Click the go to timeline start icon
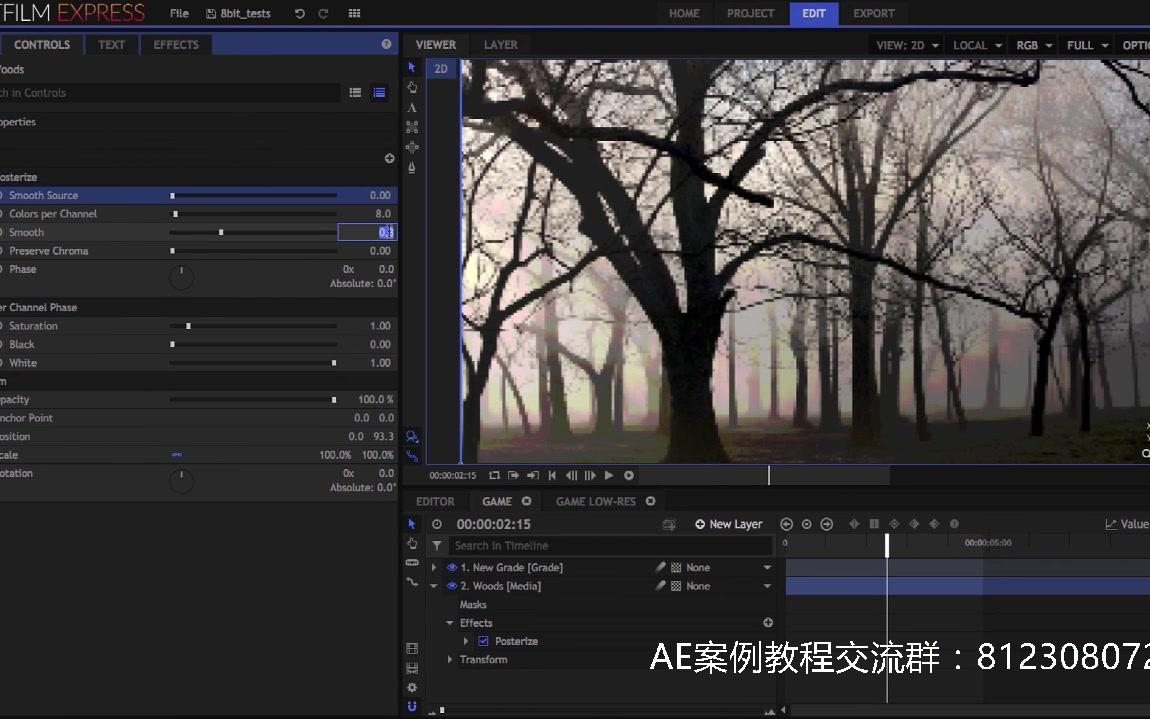Viewport: 1150px width, 719px height. [551, 475]
